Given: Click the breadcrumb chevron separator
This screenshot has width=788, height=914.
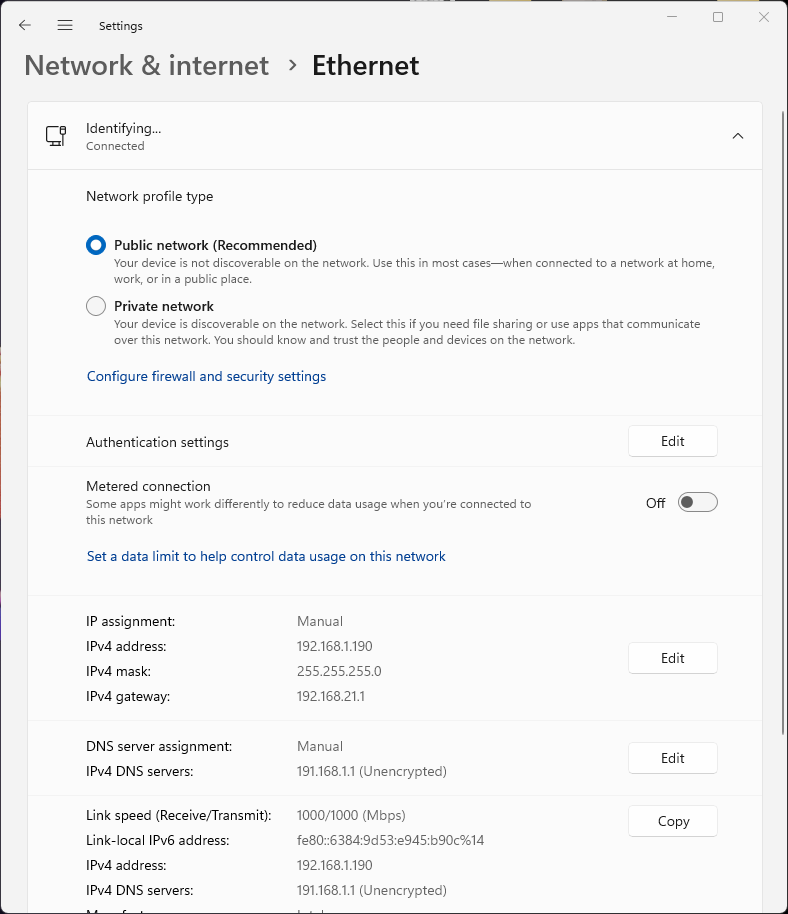Looking at the screenshot, I should coord(292,65).
